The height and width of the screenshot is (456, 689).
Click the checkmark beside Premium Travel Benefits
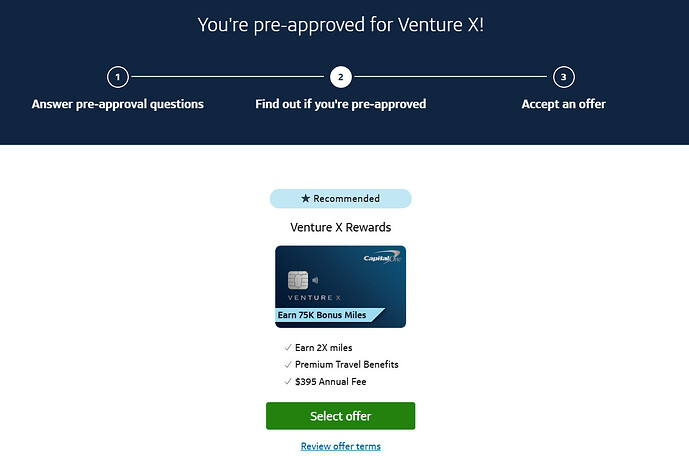tap(288, 365)
